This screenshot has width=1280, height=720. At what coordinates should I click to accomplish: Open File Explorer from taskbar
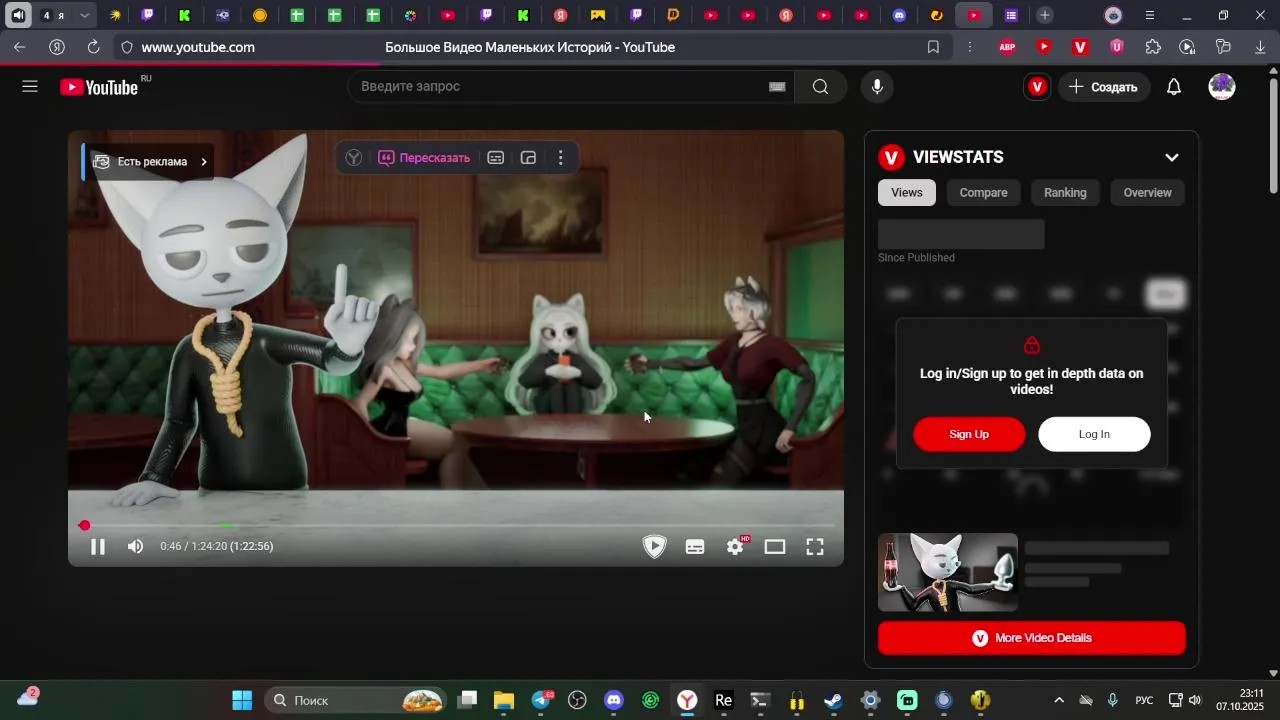(x=503, y=700)
